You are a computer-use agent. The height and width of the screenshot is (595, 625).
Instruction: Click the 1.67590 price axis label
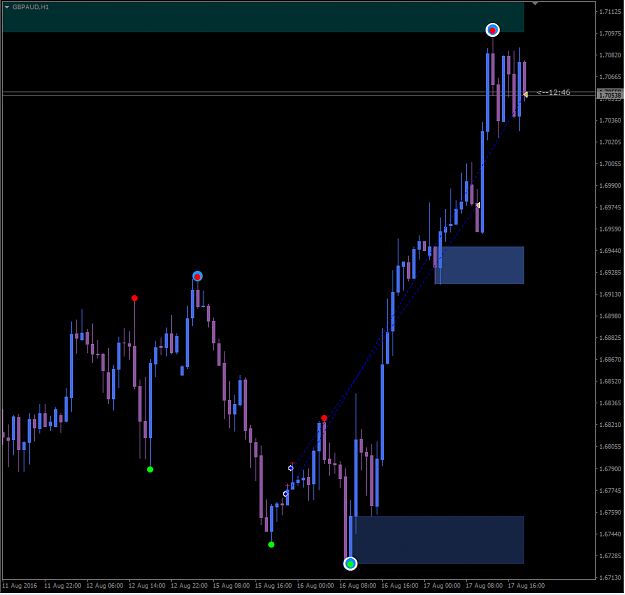(x=610, y=512)
